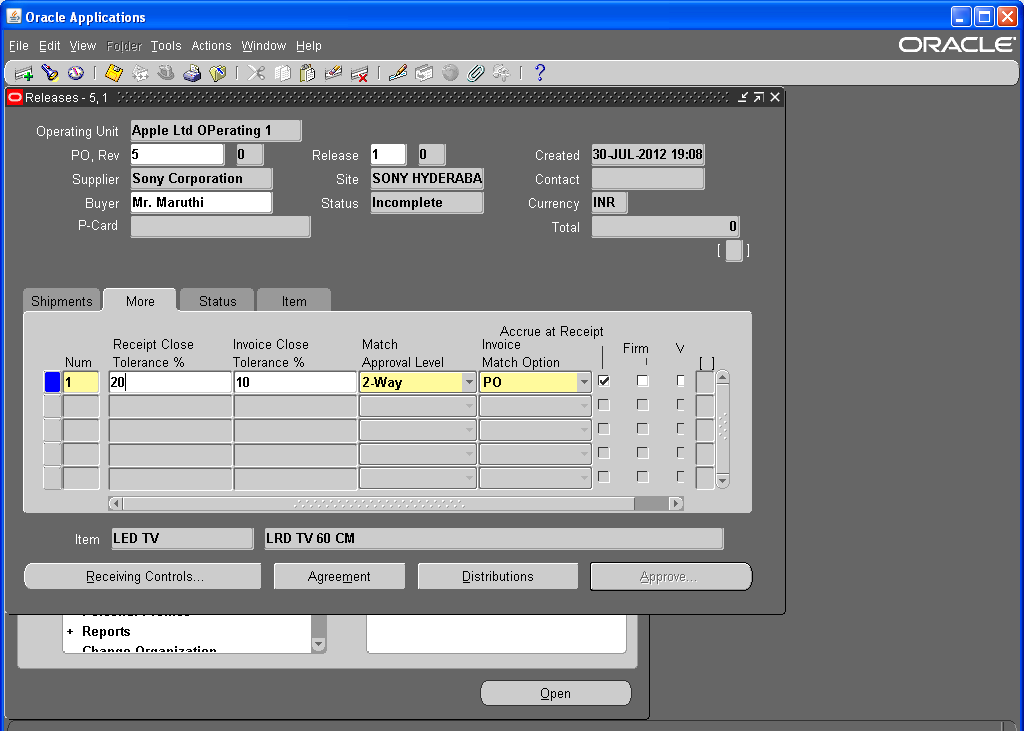Click the Paste clipboard icon

(308, 73)
